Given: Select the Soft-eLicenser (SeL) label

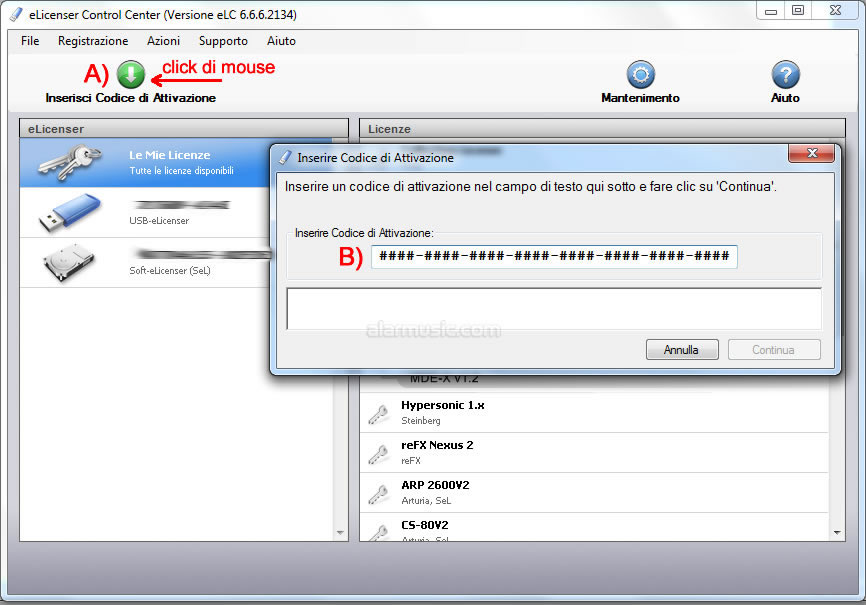Looking at the screenshot, I should pos(170,270).
